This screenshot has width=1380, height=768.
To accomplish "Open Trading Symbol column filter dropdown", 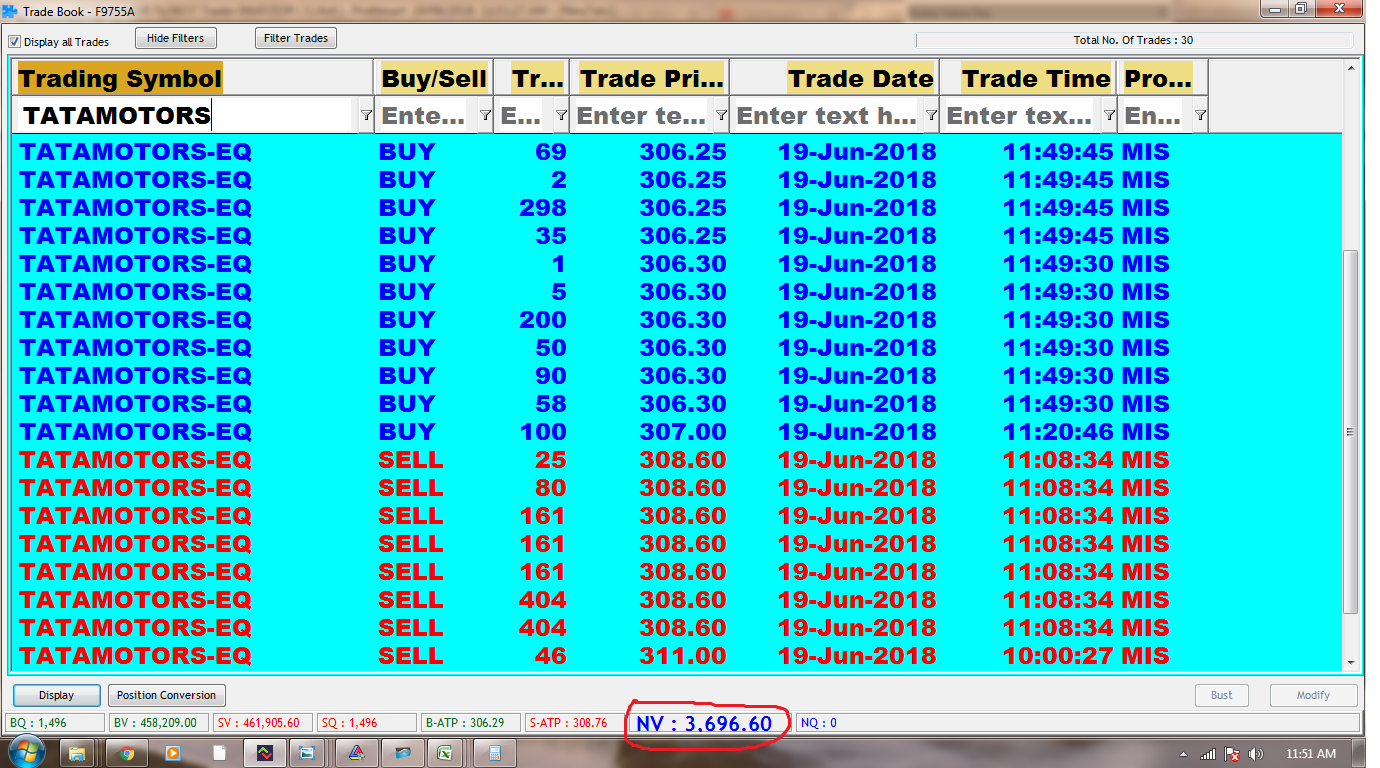I will point(366,116).
